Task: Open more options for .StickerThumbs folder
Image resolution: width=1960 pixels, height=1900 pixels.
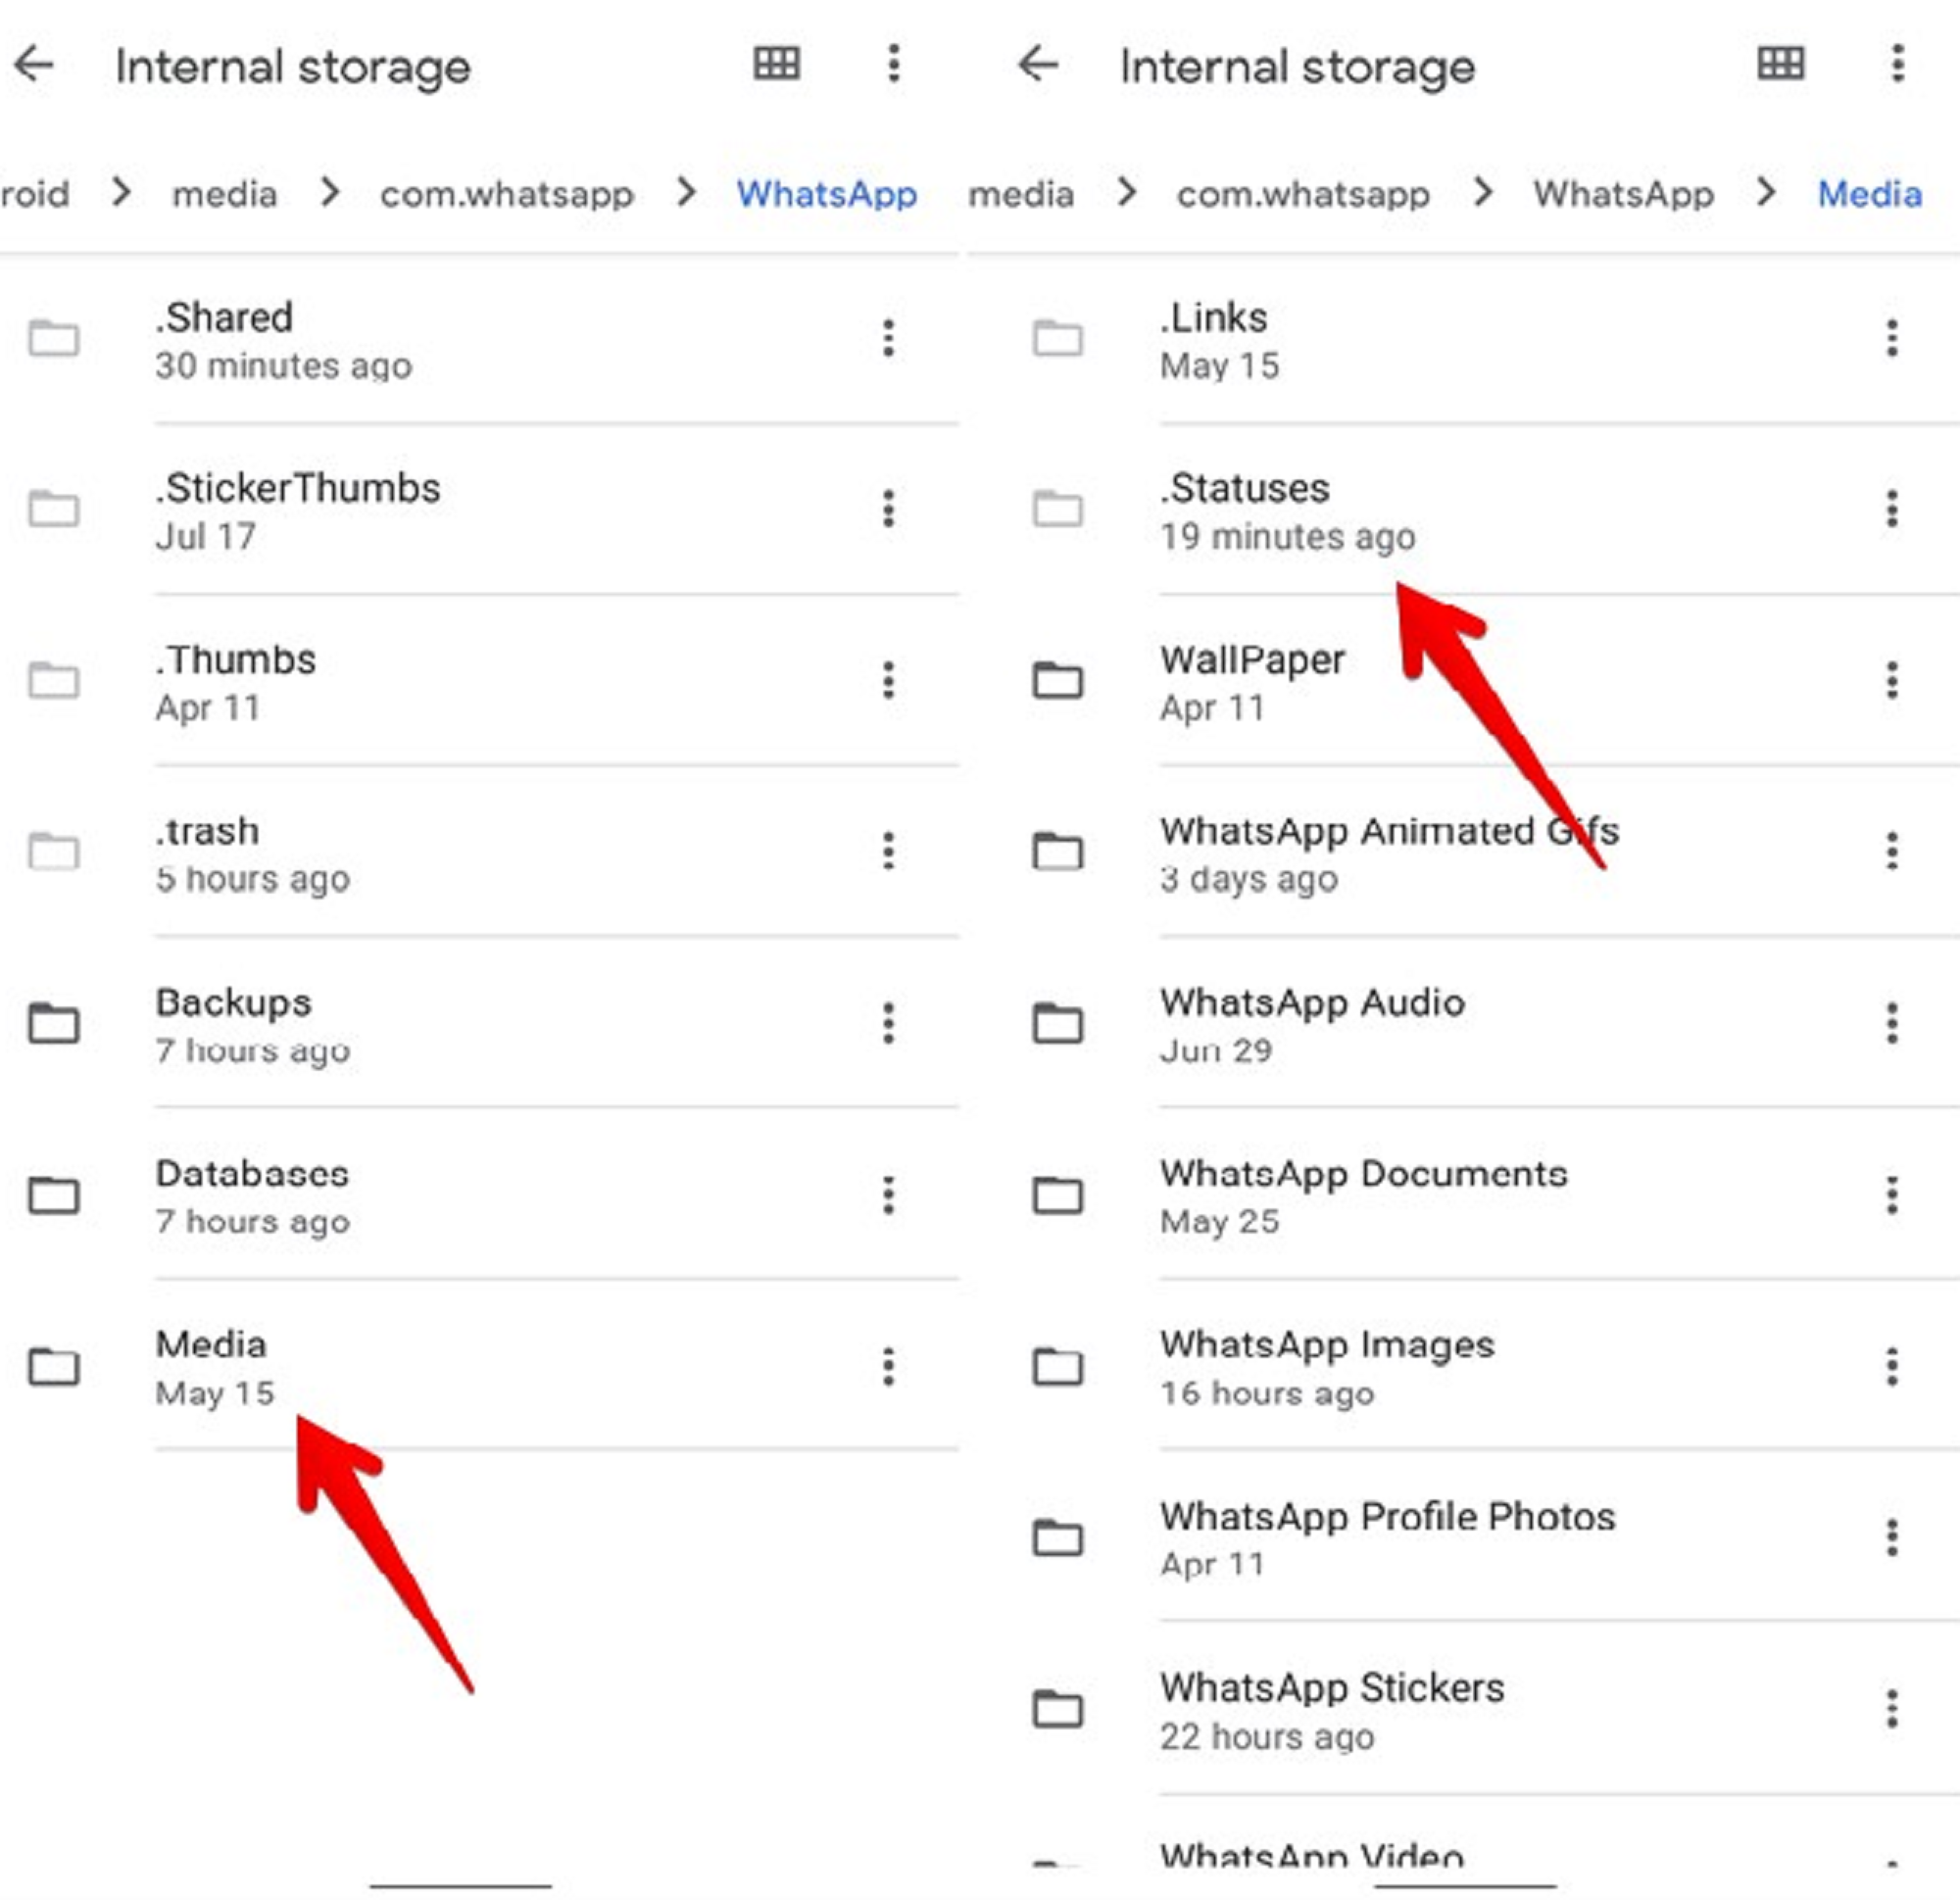Action: 888,510
